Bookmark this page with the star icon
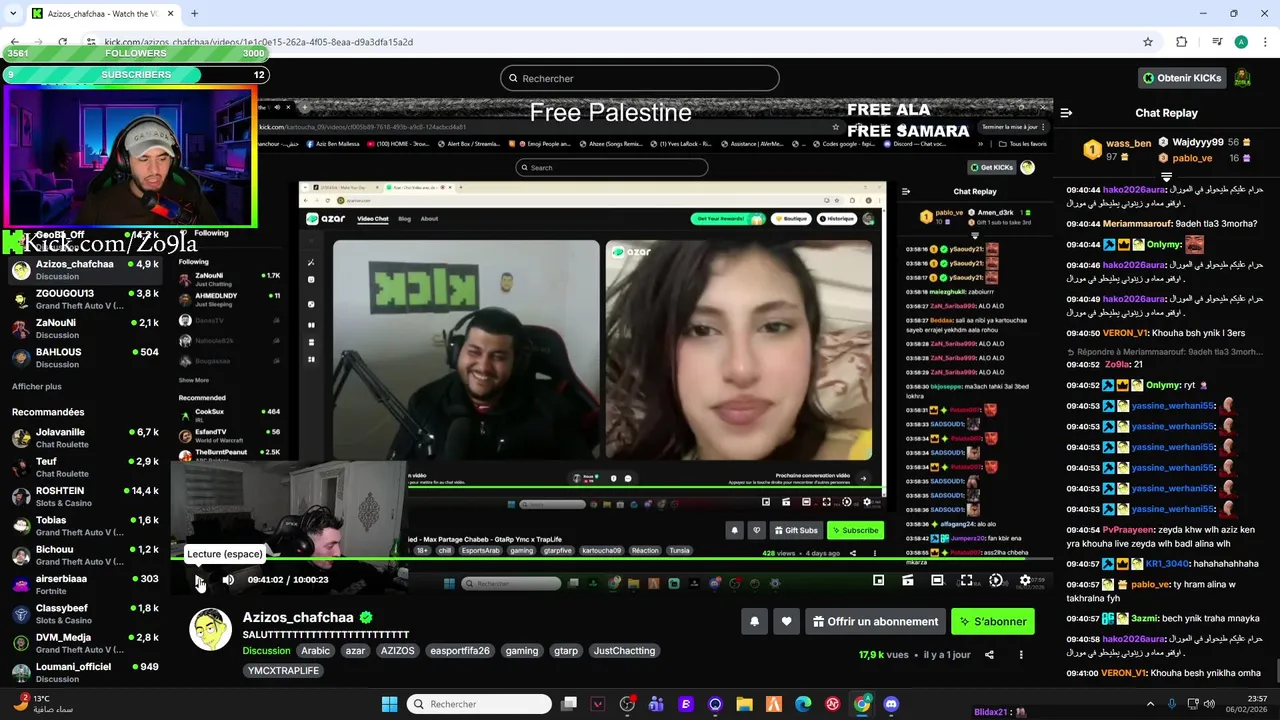 point(1148,42)
